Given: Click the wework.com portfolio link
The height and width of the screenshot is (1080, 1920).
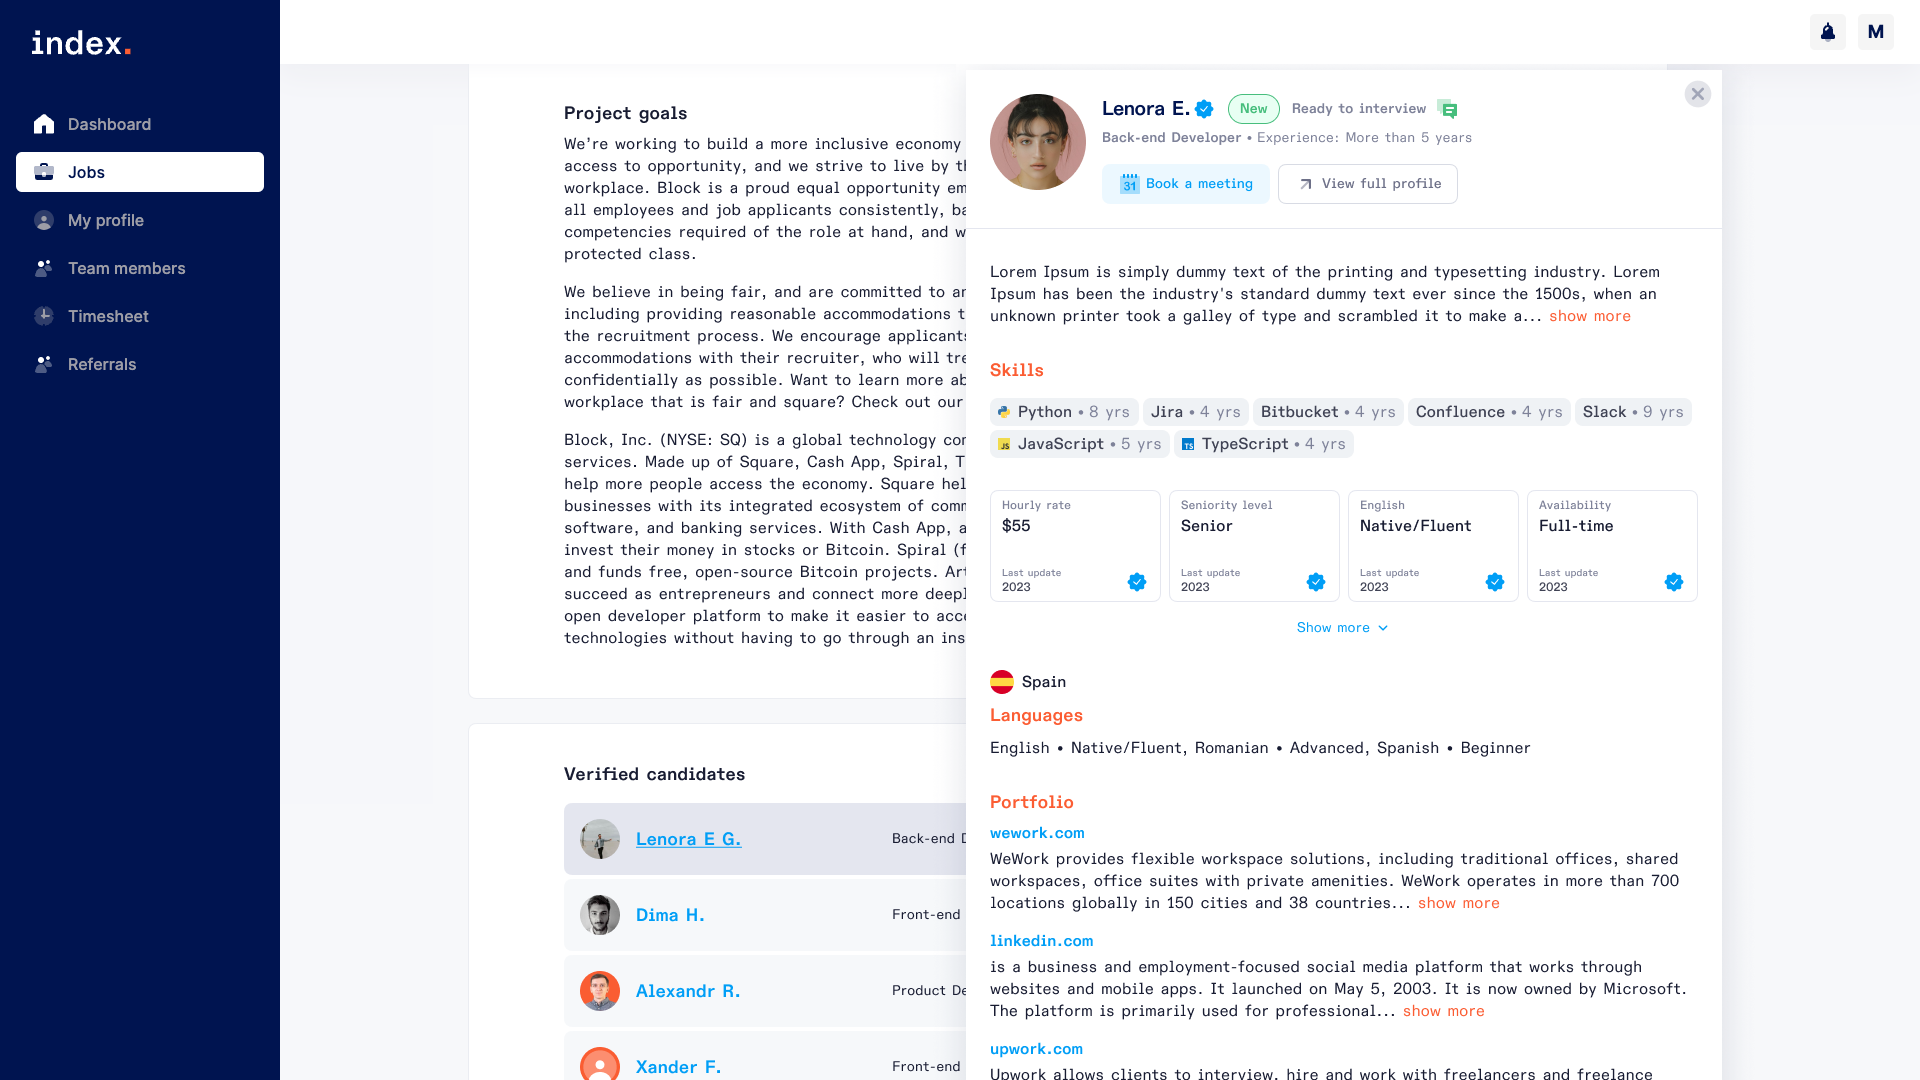Looking at the screenshot, I should point(1036,832).
